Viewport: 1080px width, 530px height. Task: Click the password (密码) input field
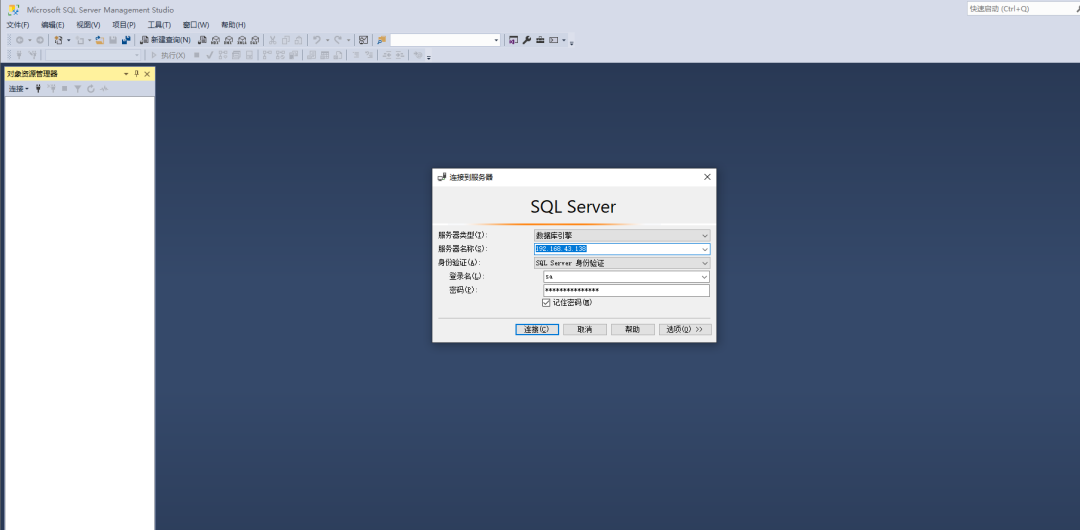pos(626,290)
